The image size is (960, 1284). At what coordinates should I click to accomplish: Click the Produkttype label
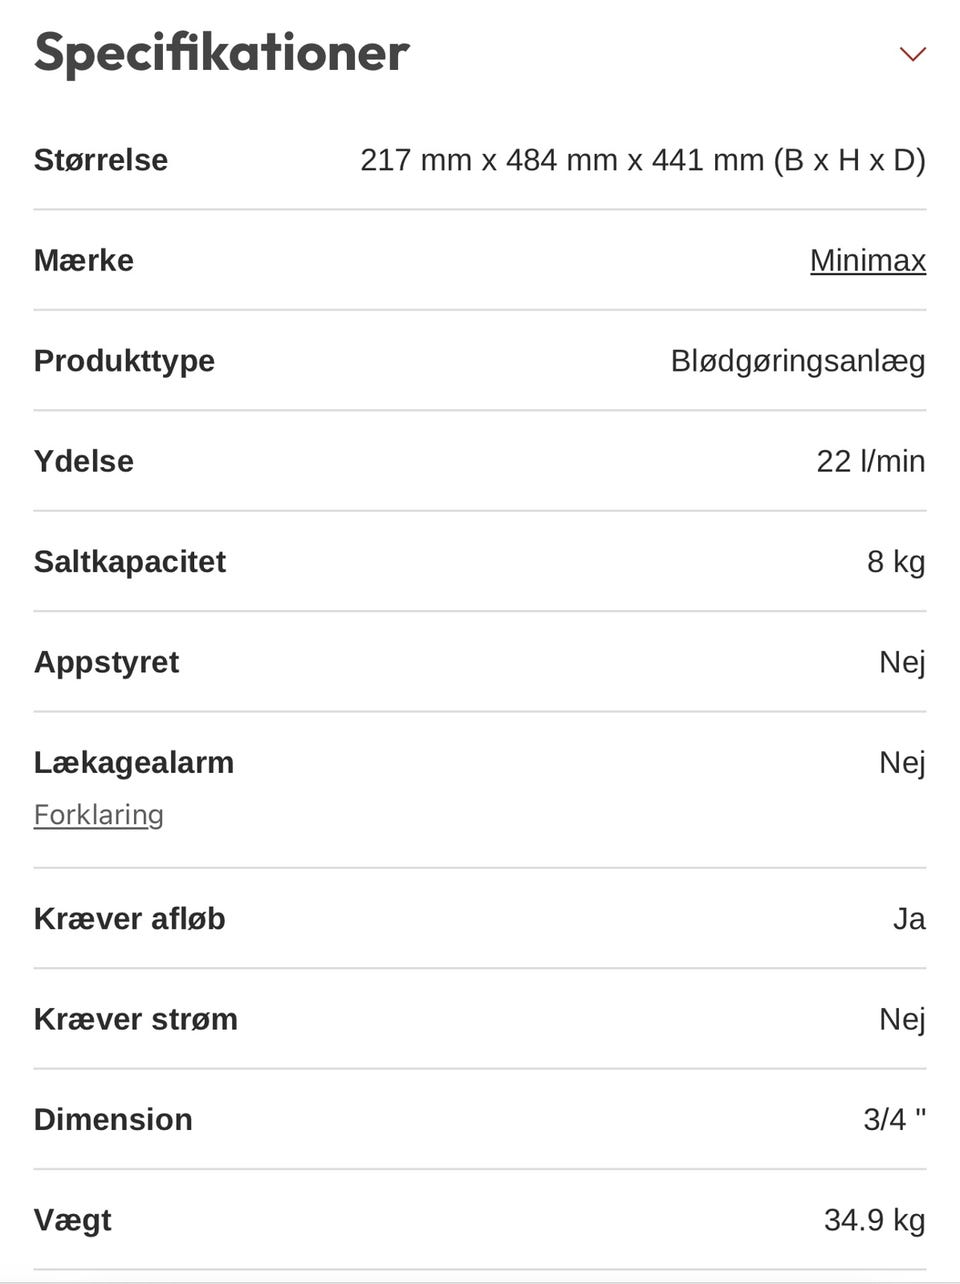click(124, 361)
